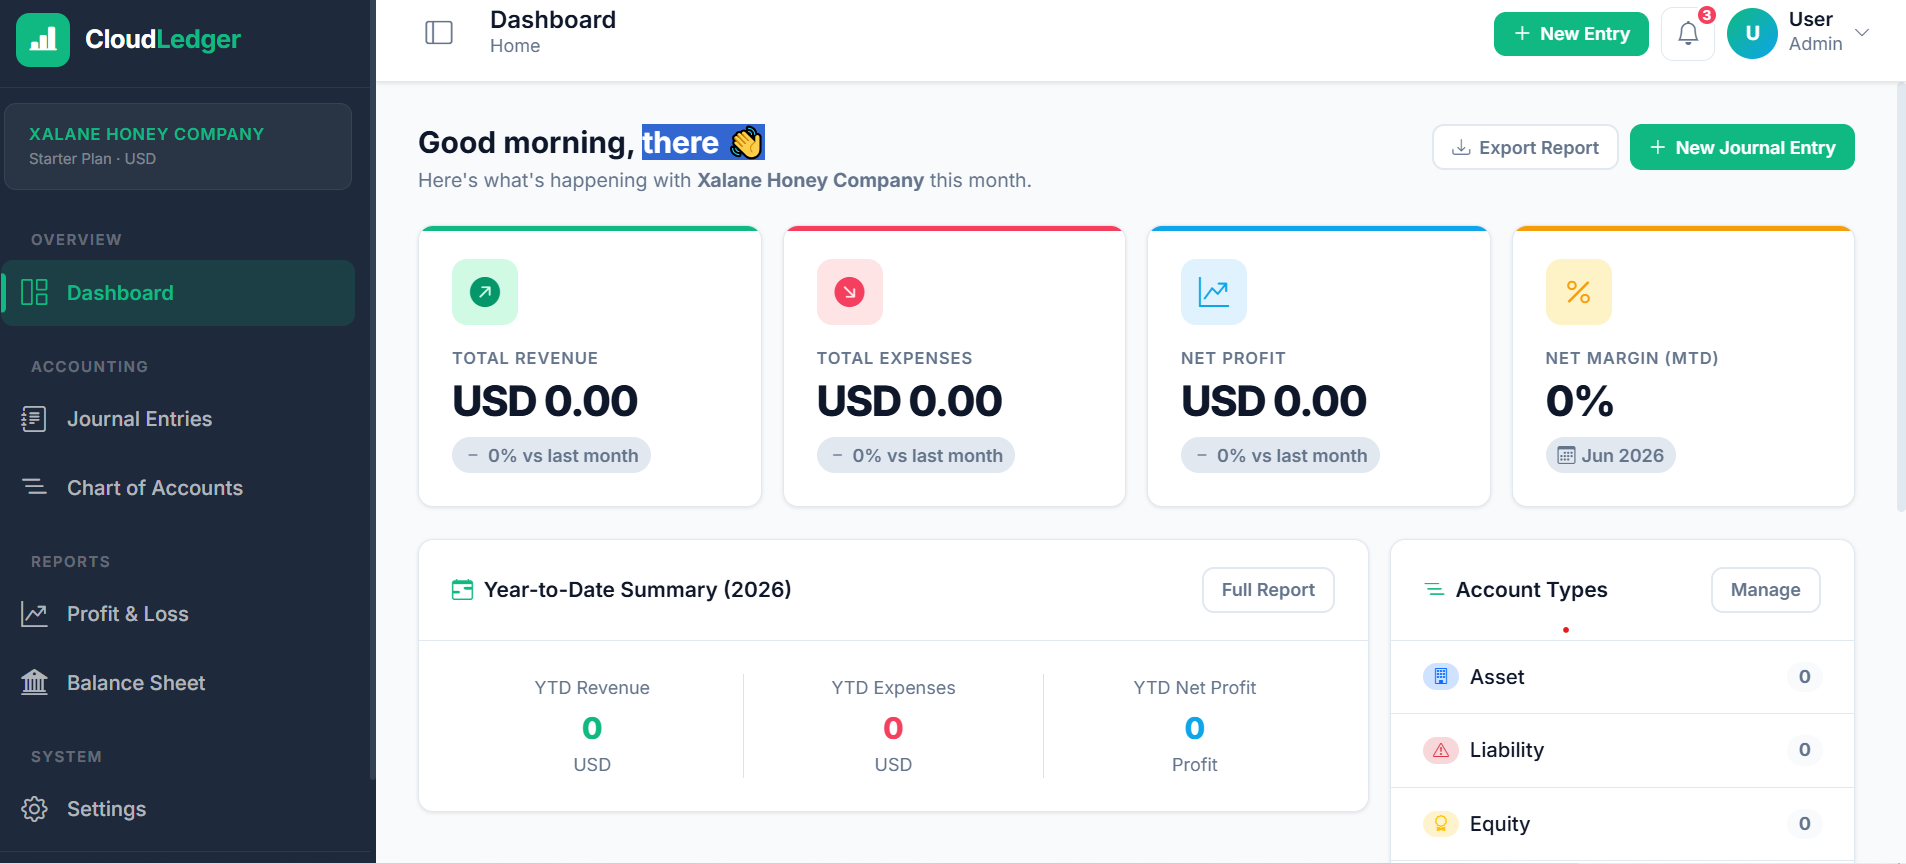Click the Chart of Accounts list icon
Viewport: 1906px width, 864px height.
[35, 487]
